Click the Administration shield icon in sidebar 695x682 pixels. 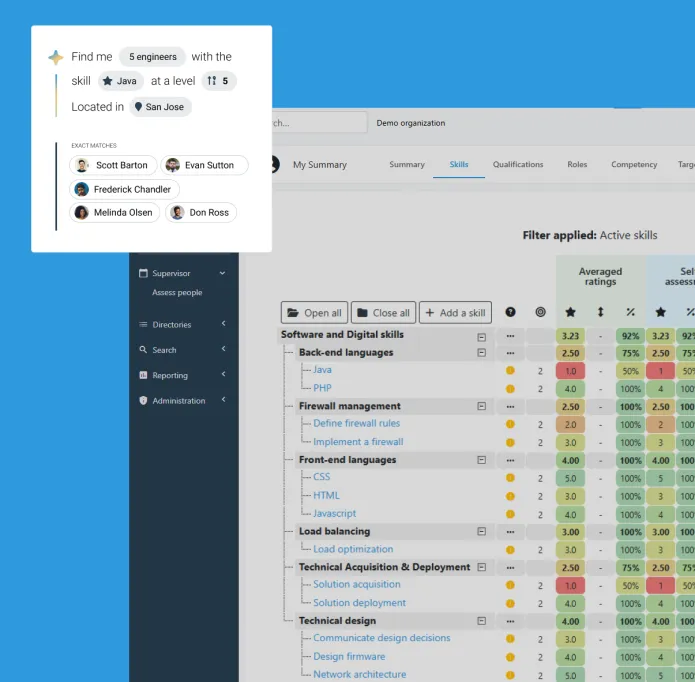point(144,401)
